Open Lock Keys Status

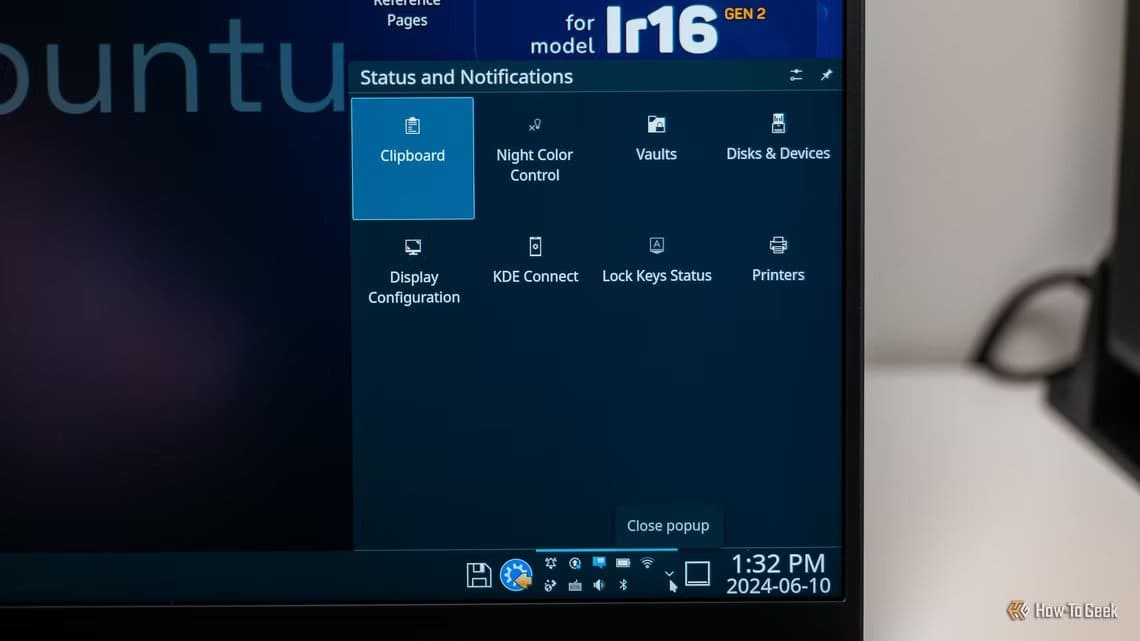pos(657,259)
